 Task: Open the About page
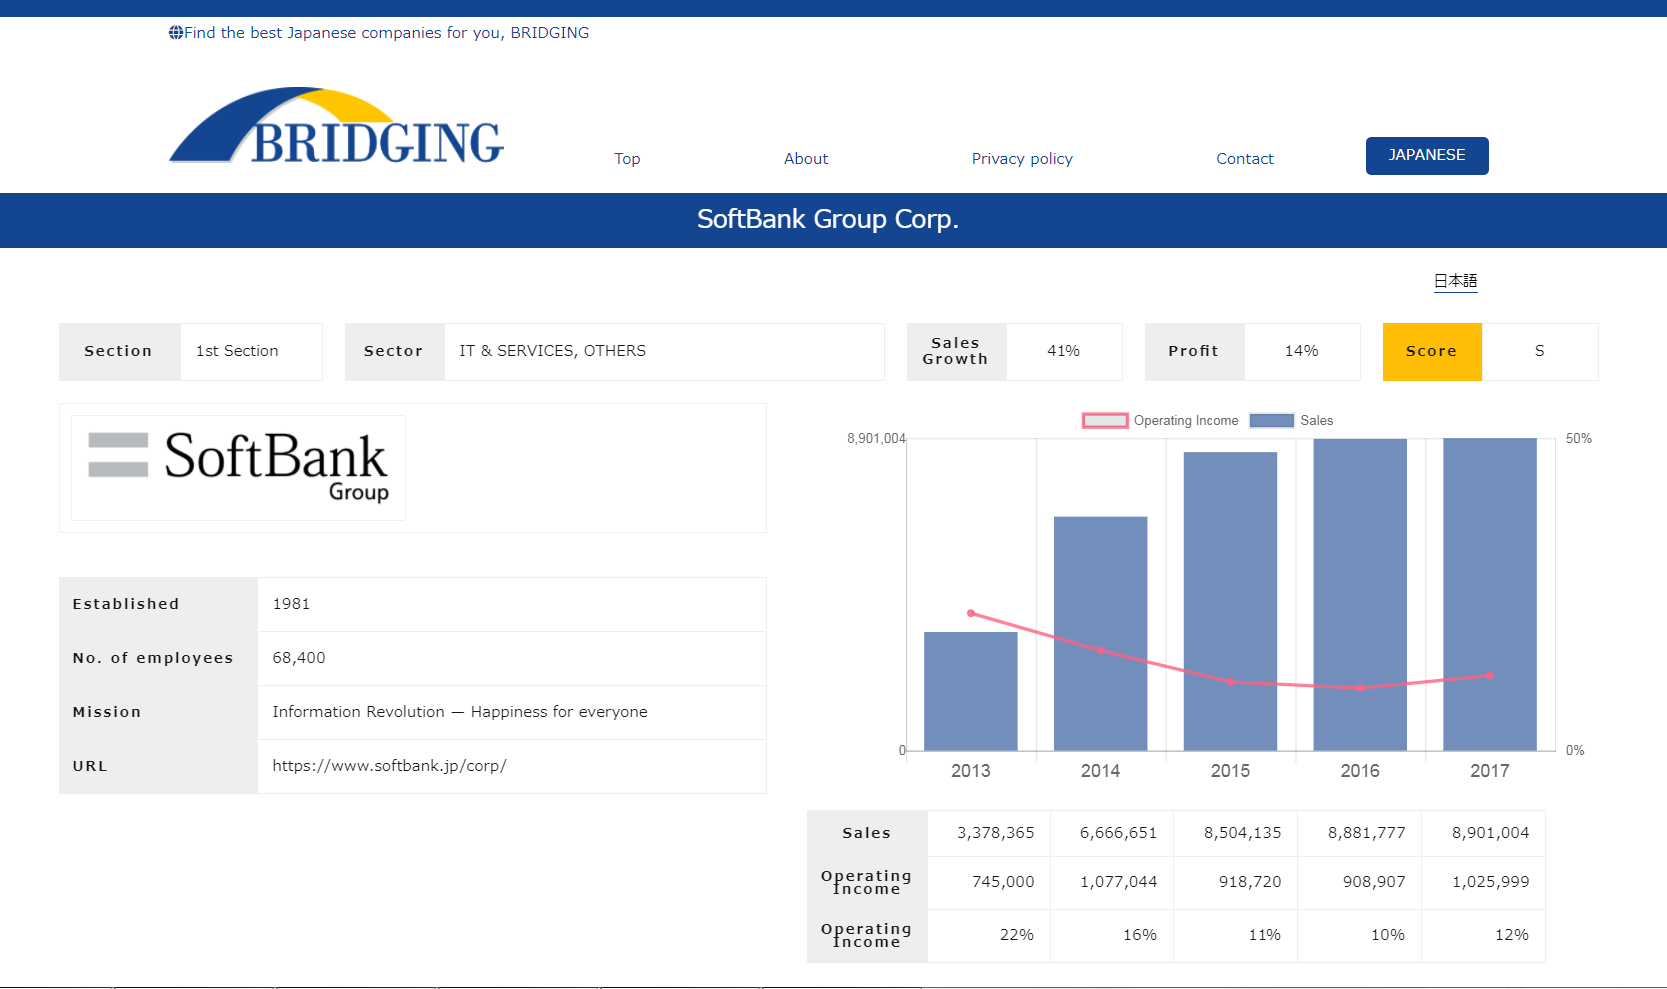point(806,158)
